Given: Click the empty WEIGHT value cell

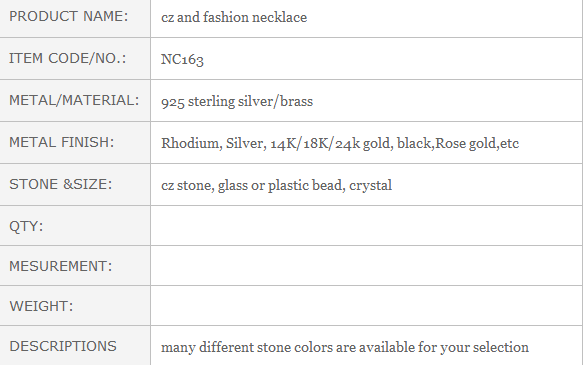Looking at the screenshot, I should click(366, 306).
